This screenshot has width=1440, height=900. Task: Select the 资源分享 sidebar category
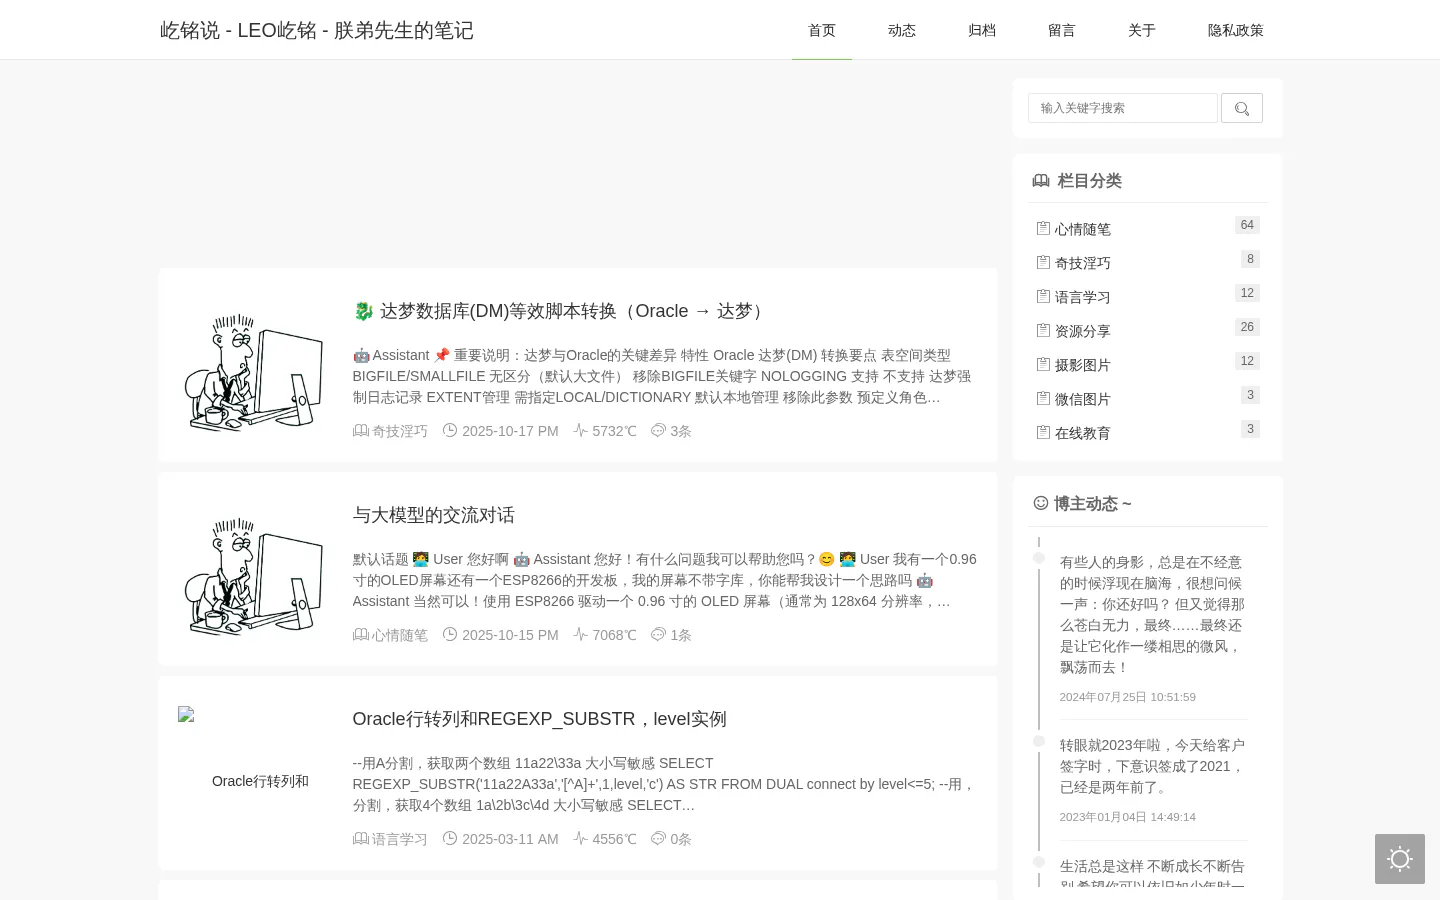[x=1083, y=331]
